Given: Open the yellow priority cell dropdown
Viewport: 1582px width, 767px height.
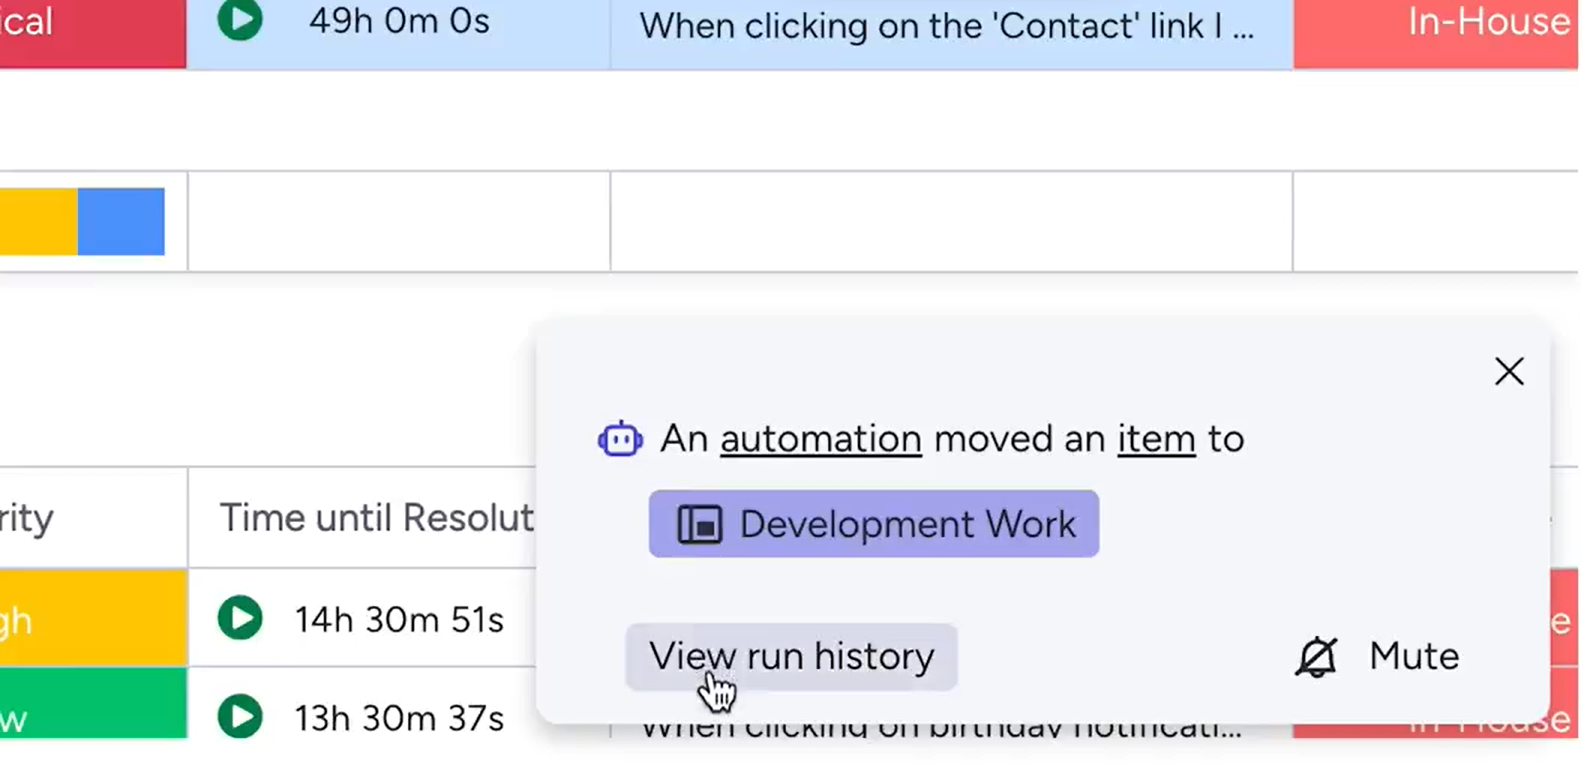Looking at the screenshot, I should [x=92, y=619].
